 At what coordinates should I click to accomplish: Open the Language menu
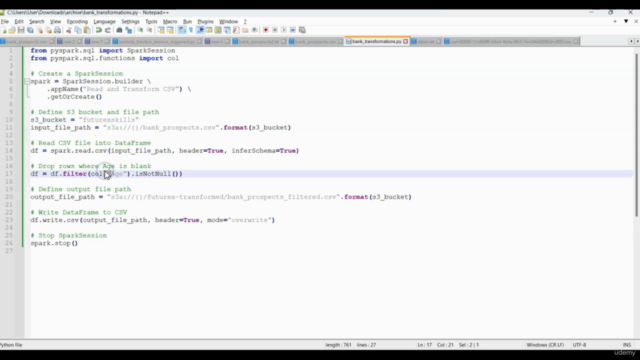[x=104, y=21]
